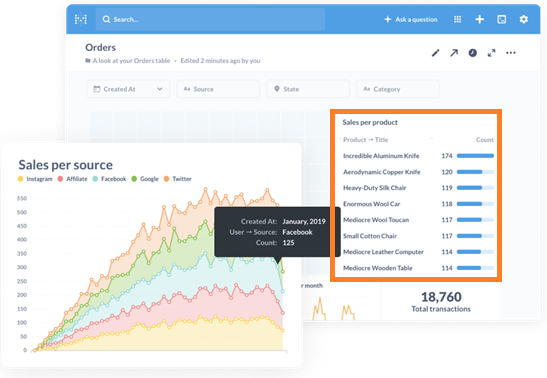
Task: Open the Category filter field
Action: 398,89
